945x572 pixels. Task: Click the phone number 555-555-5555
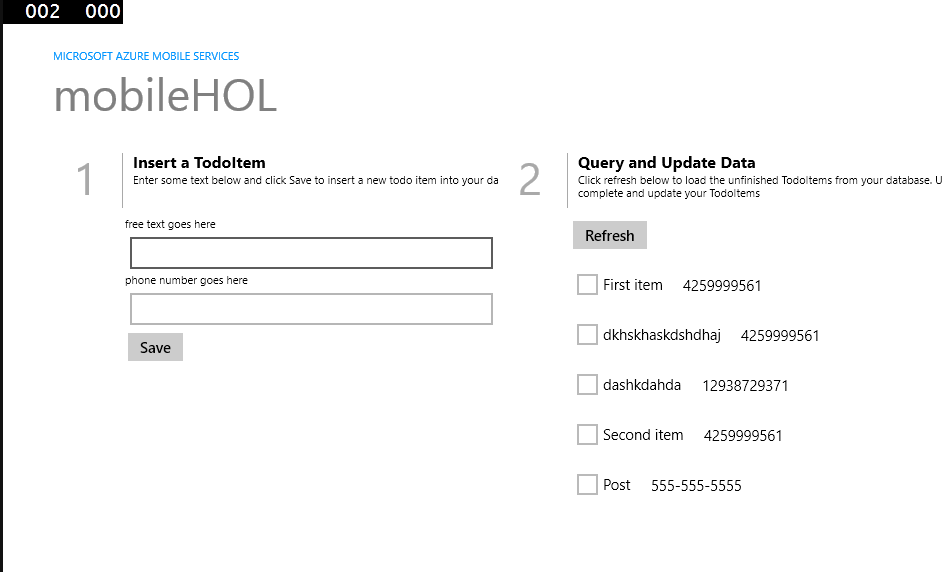click(x=696, y=485)
